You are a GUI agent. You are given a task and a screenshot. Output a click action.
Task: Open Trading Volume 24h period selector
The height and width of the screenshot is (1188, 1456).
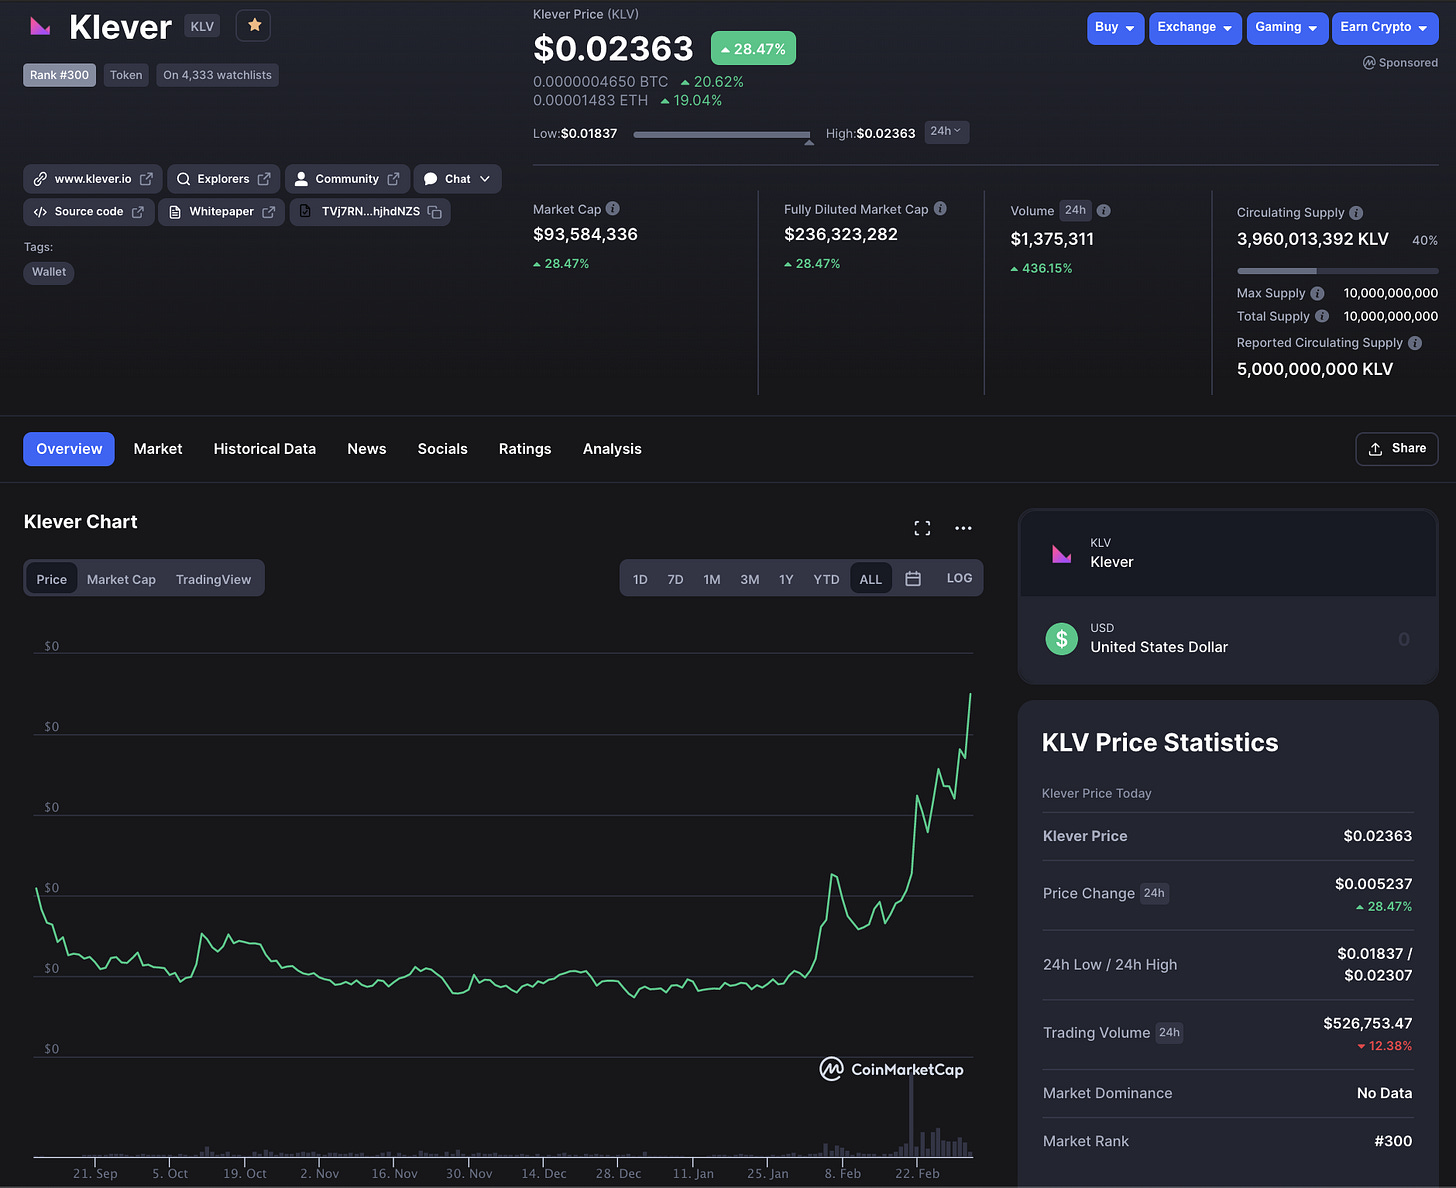[1169, 1032]
